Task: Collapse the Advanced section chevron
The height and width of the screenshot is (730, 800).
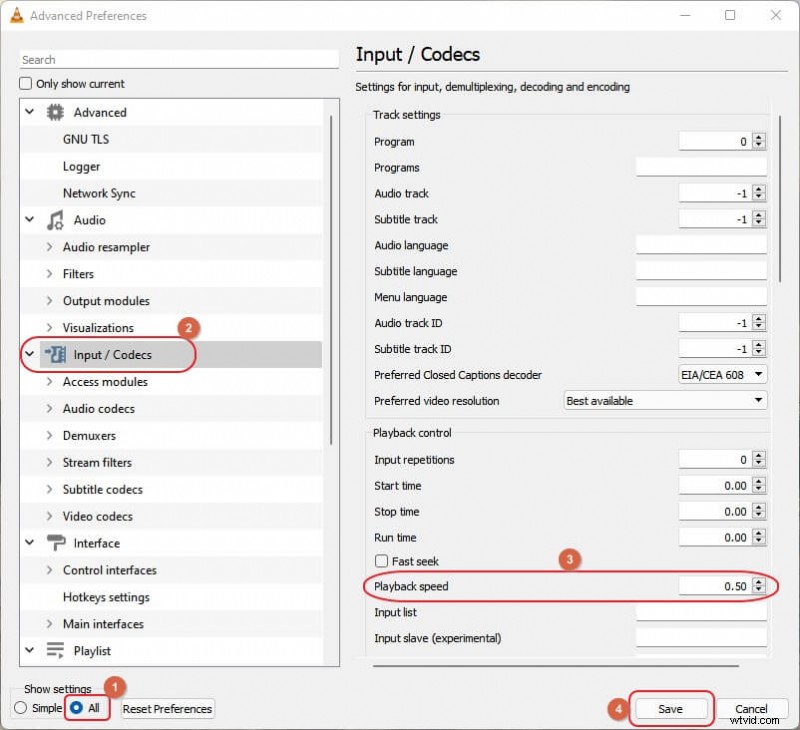Action: (28, 112)
